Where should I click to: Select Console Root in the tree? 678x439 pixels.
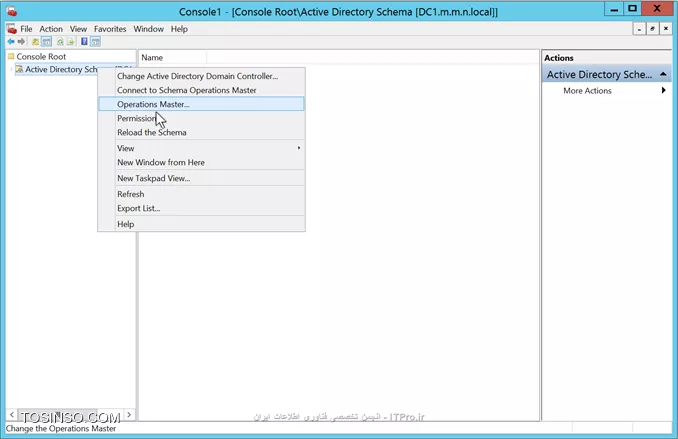(x=41, y=57)
